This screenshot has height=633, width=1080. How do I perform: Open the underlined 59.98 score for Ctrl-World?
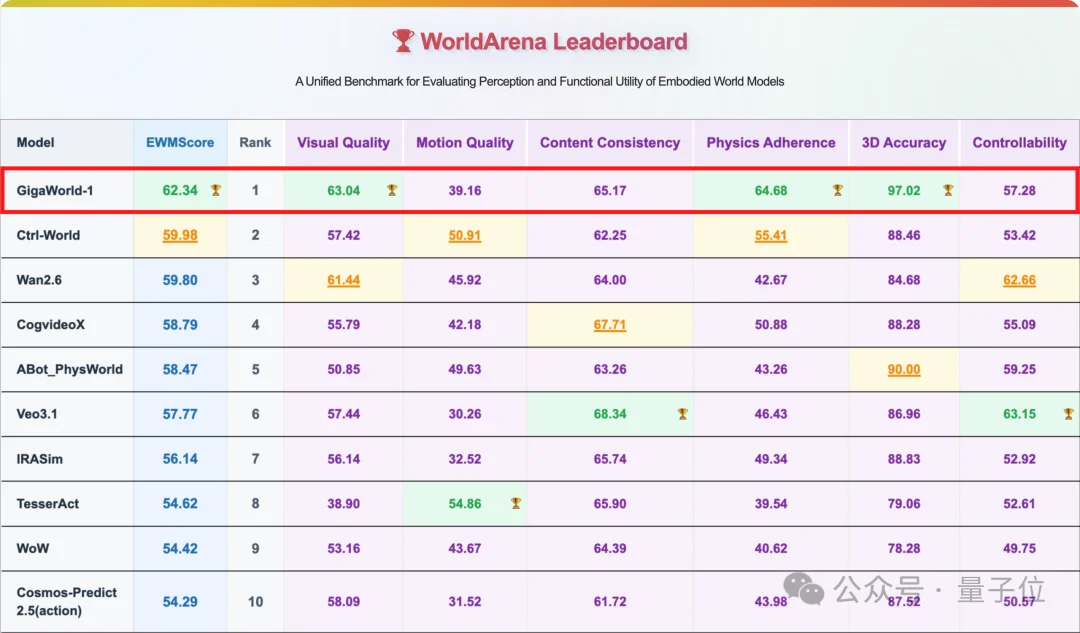[x=180, y=236]
